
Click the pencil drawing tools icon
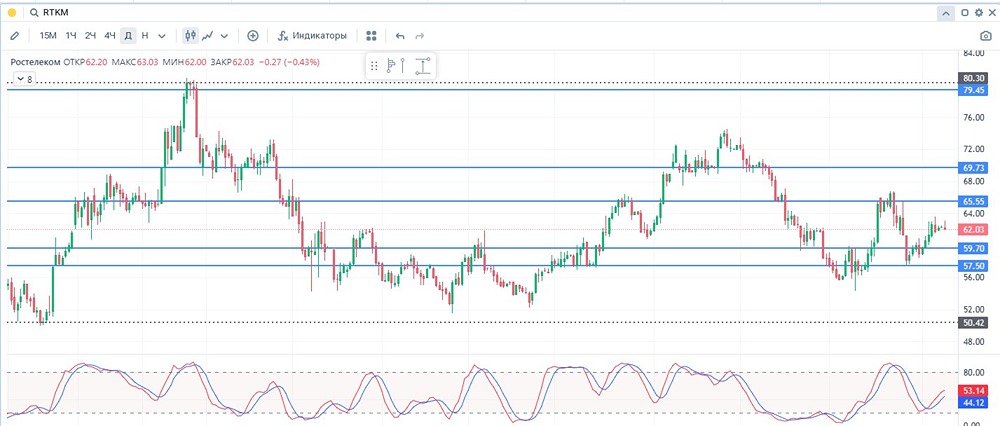click(14, 36)
